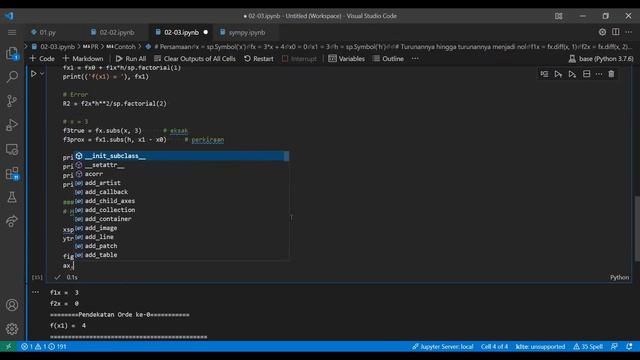
Task: Run the current notebook cell
Action: point(33,74)
